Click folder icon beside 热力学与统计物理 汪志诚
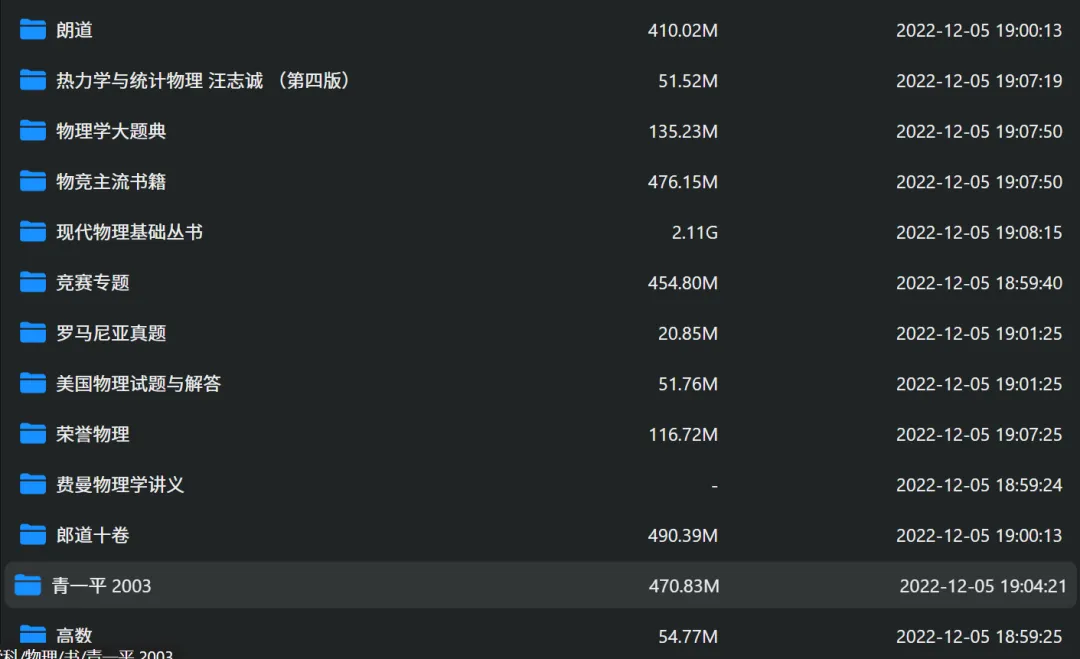Viewport: 1080px width, 659px height. click(32, 80)
